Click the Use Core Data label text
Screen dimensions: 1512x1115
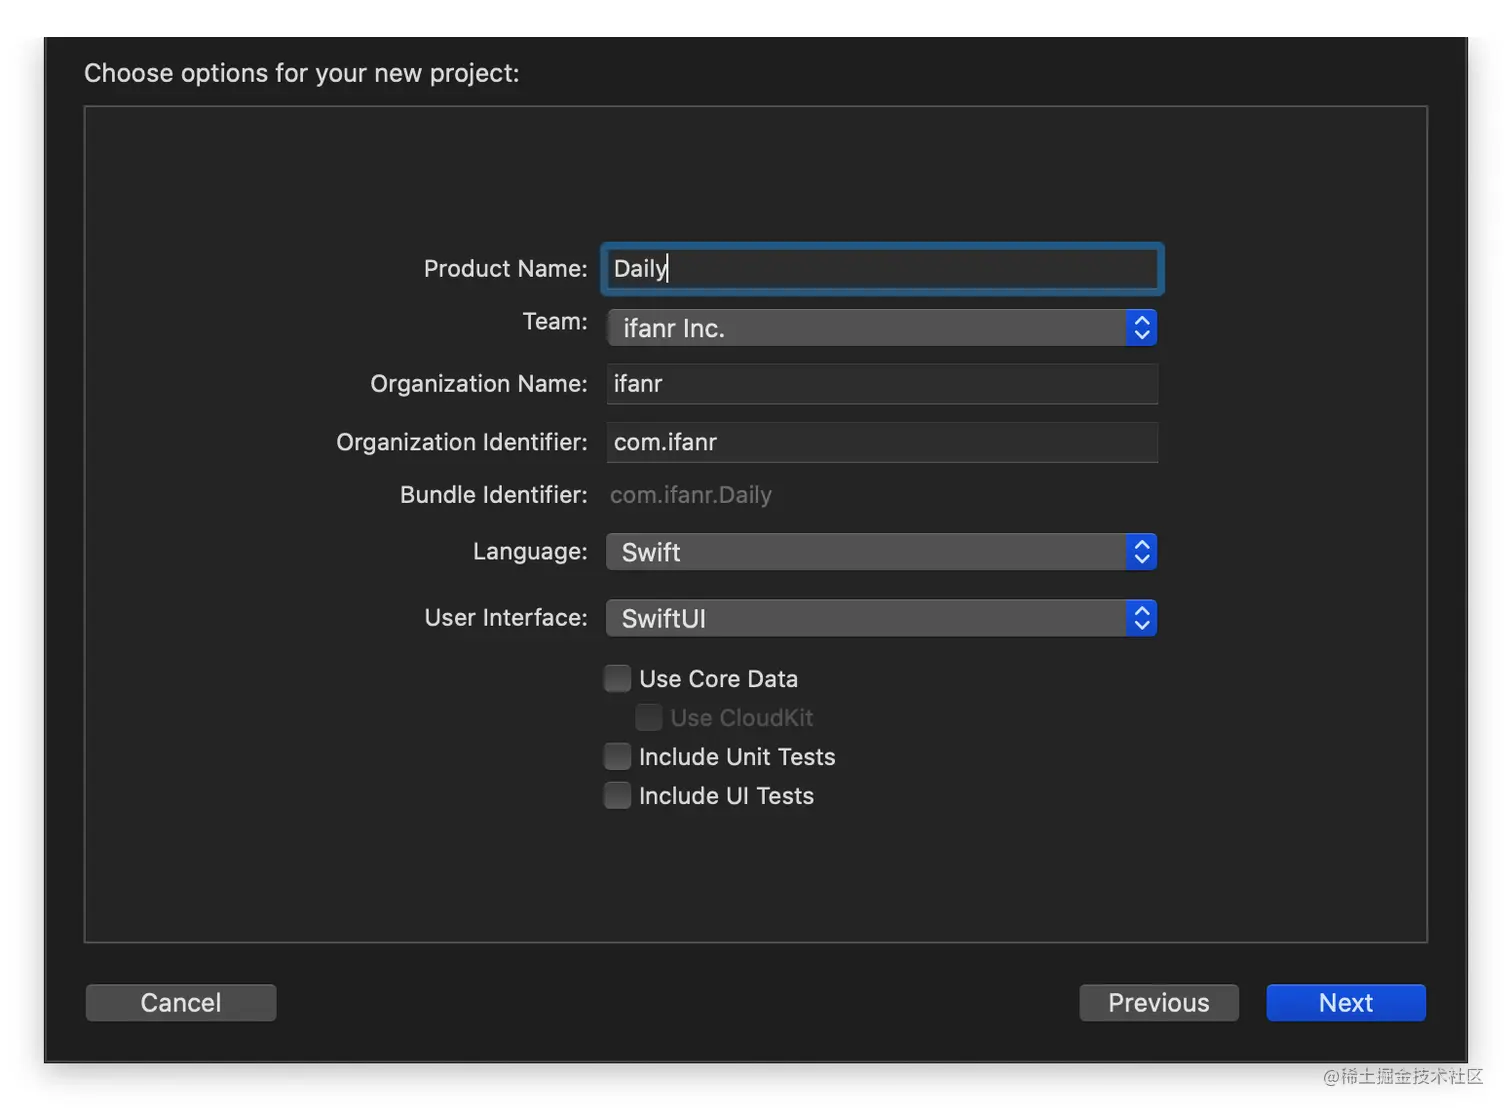pos(718,679)
